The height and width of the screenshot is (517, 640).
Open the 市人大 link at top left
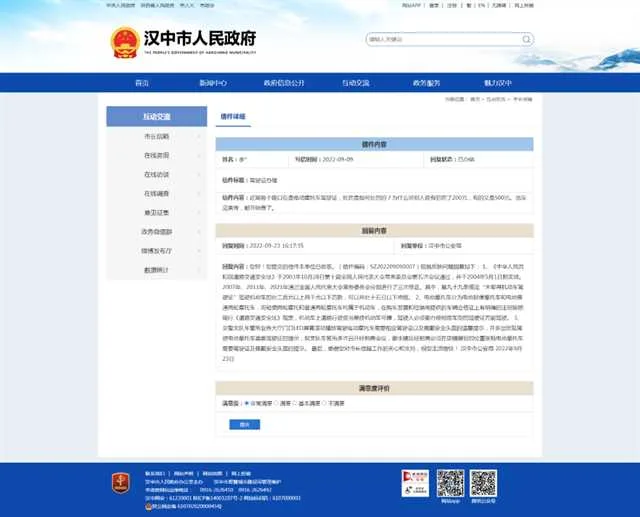pos(187,5)
